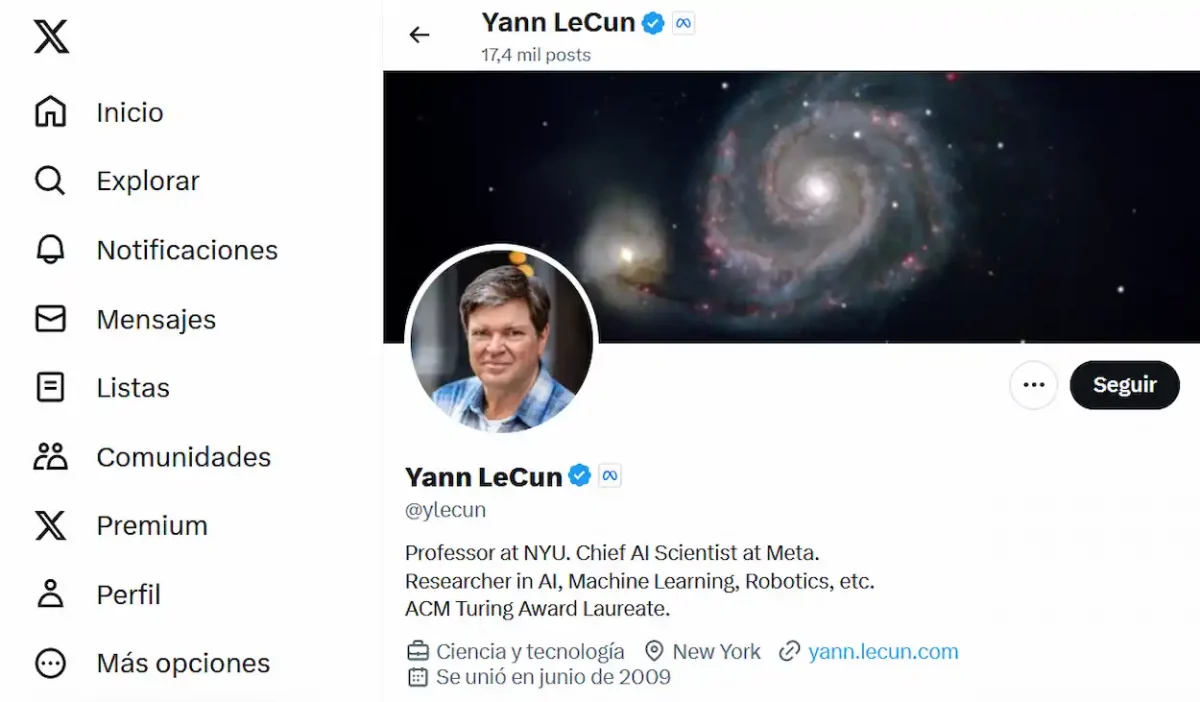Viewport: 1200px width, 702px height.
Task: Click the posts counter under Yann LeCun
Action: [536, 56]
